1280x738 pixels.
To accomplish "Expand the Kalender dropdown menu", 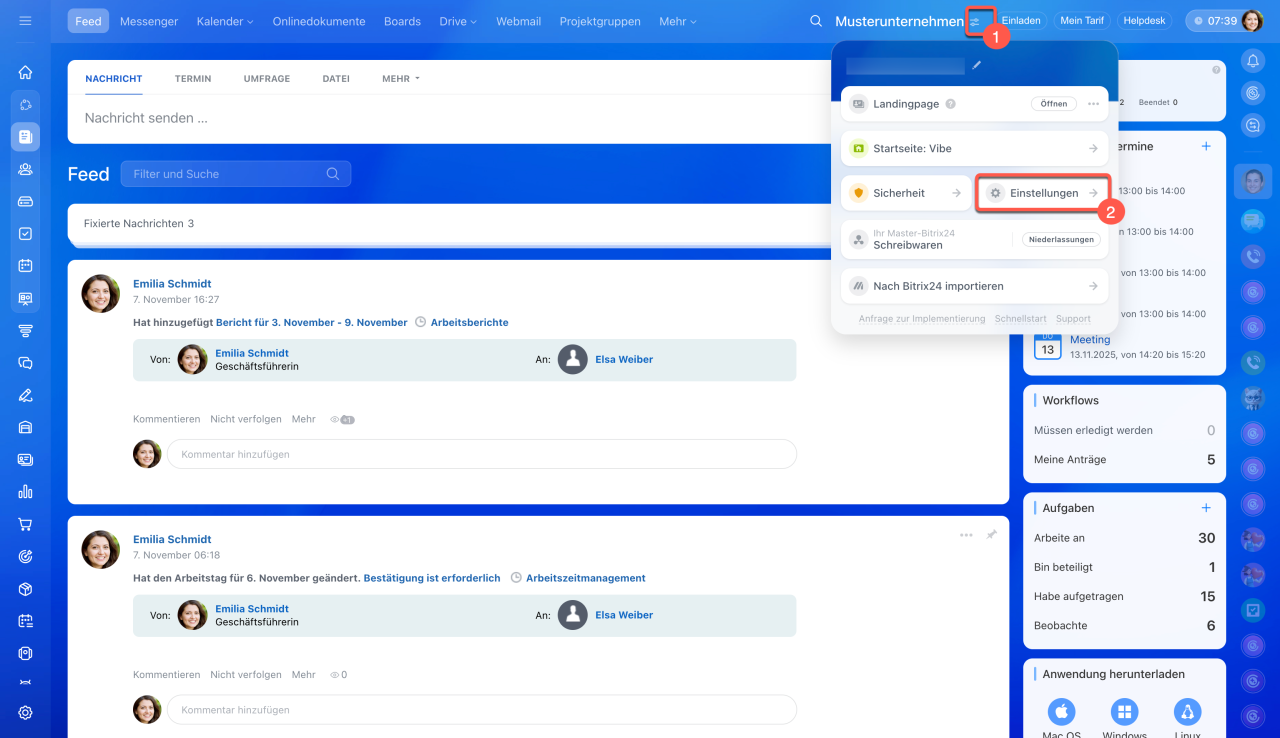I will tap(224, 21).
